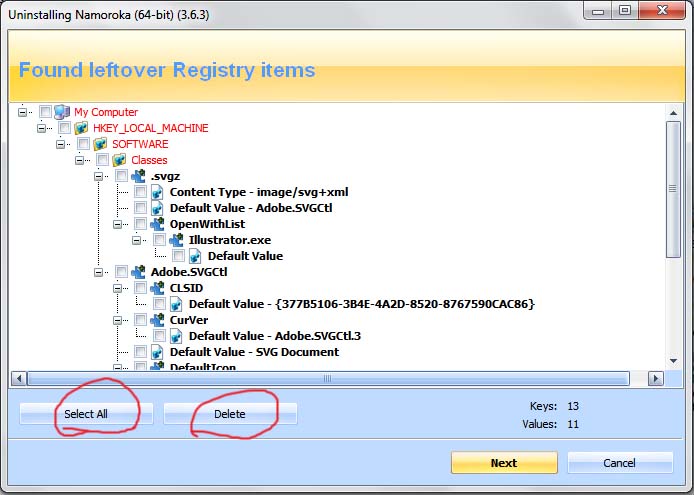Collapse the CurVer node
Screen dimensions: 694x495
[x=117, y=320]
